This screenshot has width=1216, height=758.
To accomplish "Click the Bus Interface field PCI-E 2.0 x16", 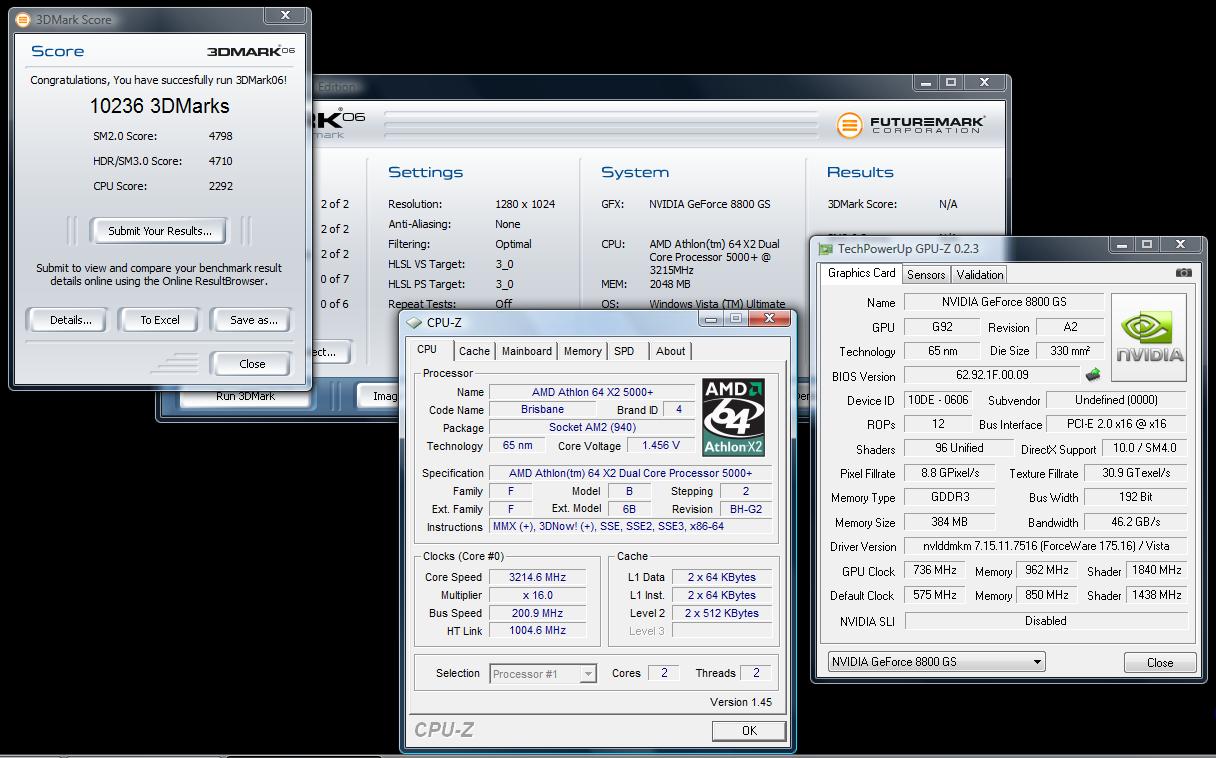I will click(1115, 424).
